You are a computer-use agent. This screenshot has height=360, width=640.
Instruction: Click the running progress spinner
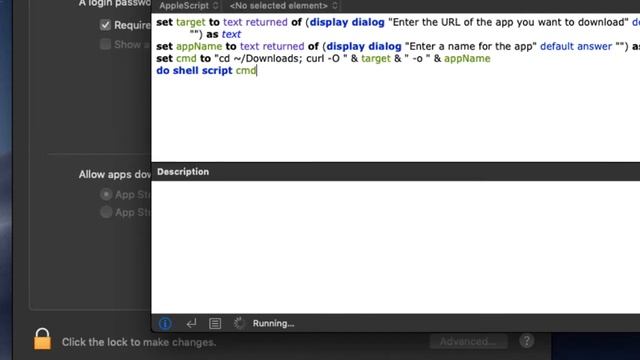pos(239,324)
